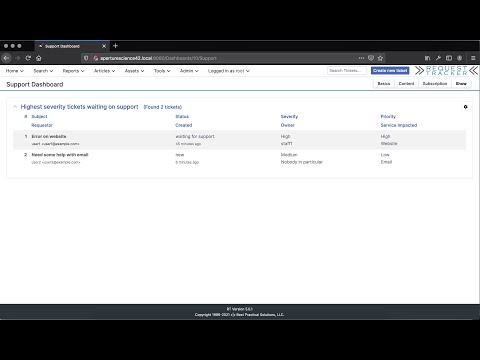The image size is (480, 360).
Task: Open the Admin dropdown menu
Action: coord(189,71)
